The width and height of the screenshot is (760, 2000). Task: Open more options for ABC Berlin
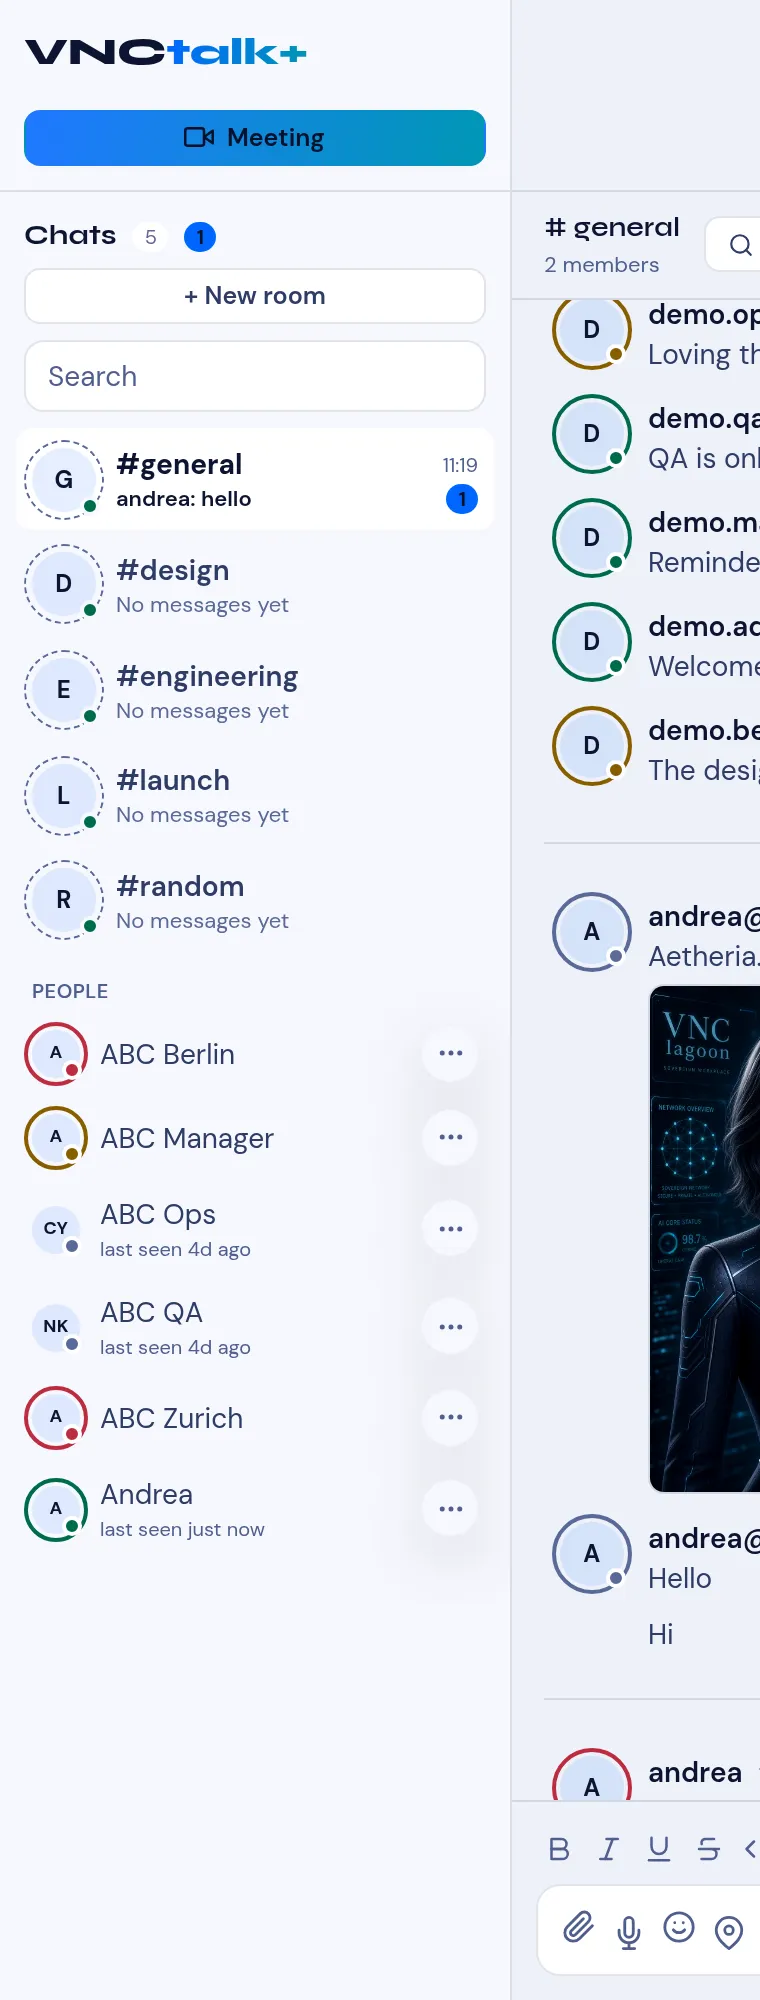451,1053
